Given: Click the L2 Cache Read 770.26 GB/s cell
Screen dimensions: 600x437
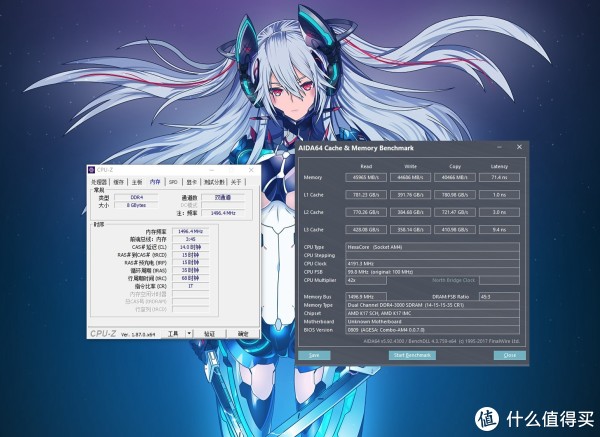Looking at the screenshot, I should pyautogui.click(x=366, y=212).
